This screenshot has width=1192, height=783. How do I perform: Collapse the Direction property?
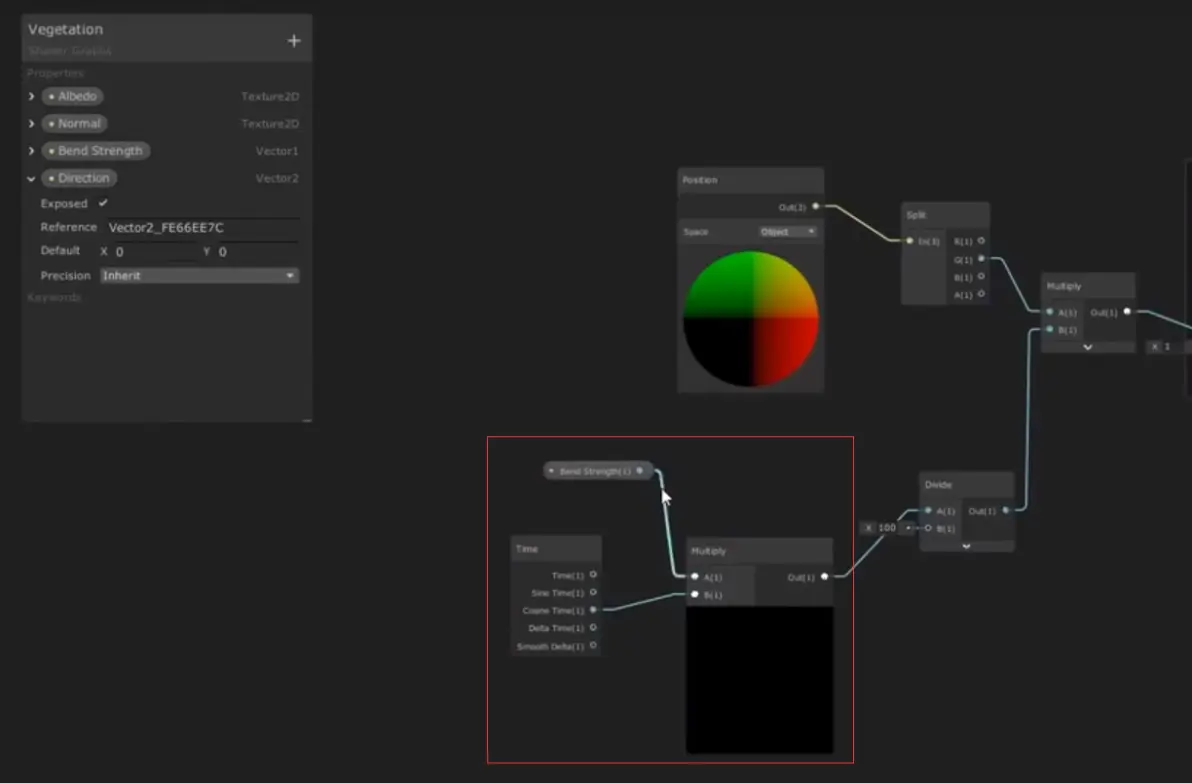pyautogui.click(x=31, y=179)
